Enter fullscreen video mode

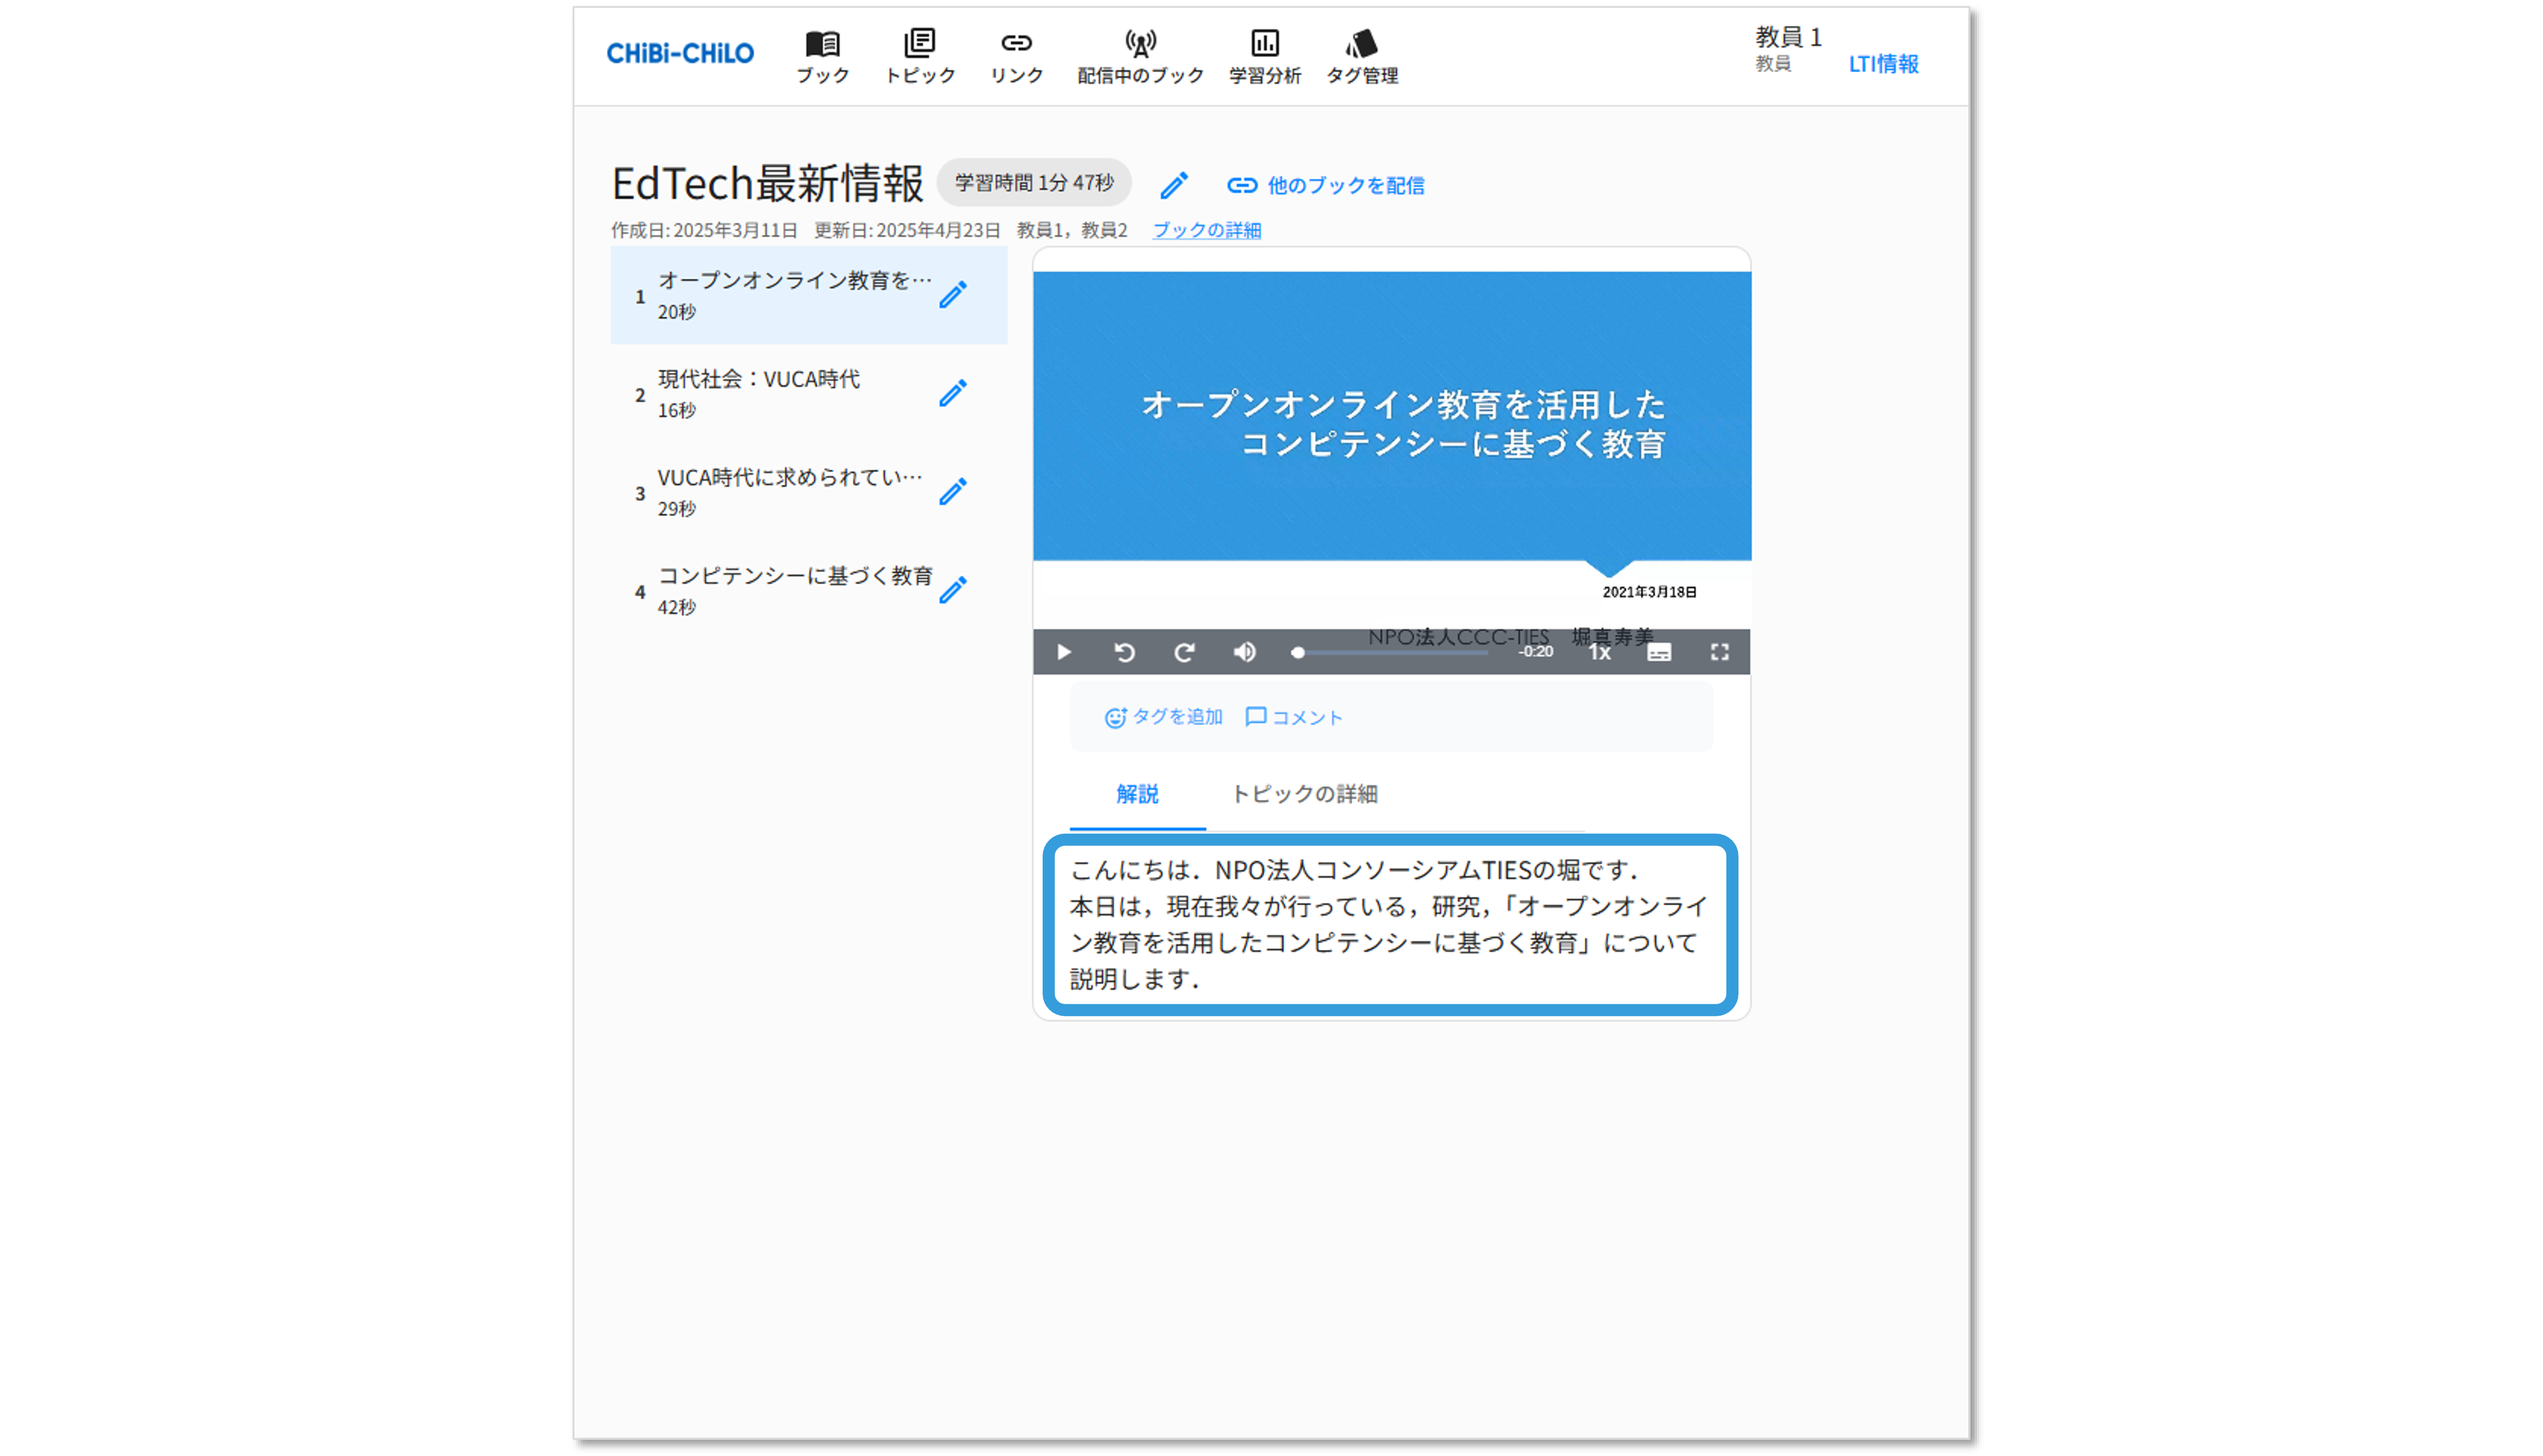pyautogui.click(x=1719, y=652)
